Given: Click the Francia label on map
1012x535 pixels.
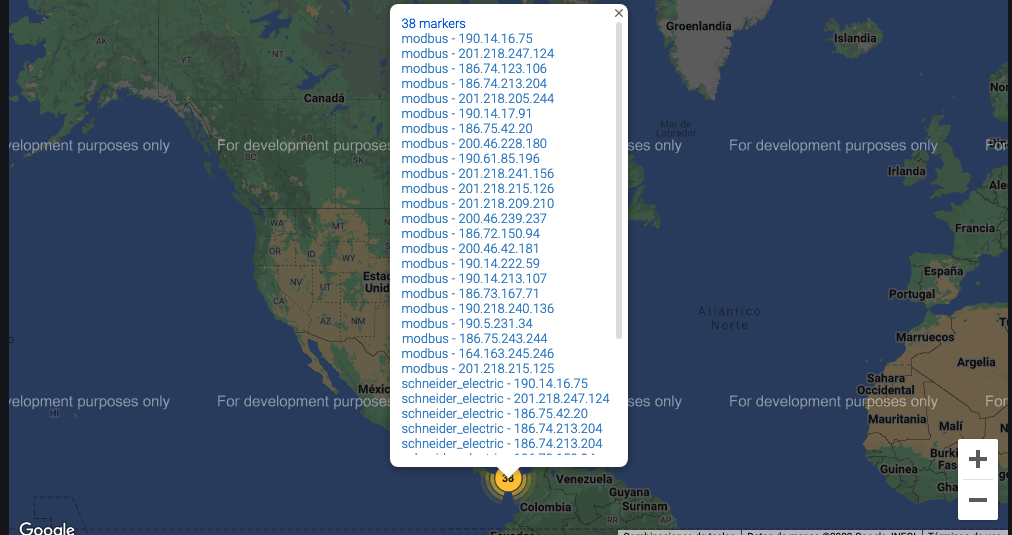Looking at the screenshot, I should [975, 228].
